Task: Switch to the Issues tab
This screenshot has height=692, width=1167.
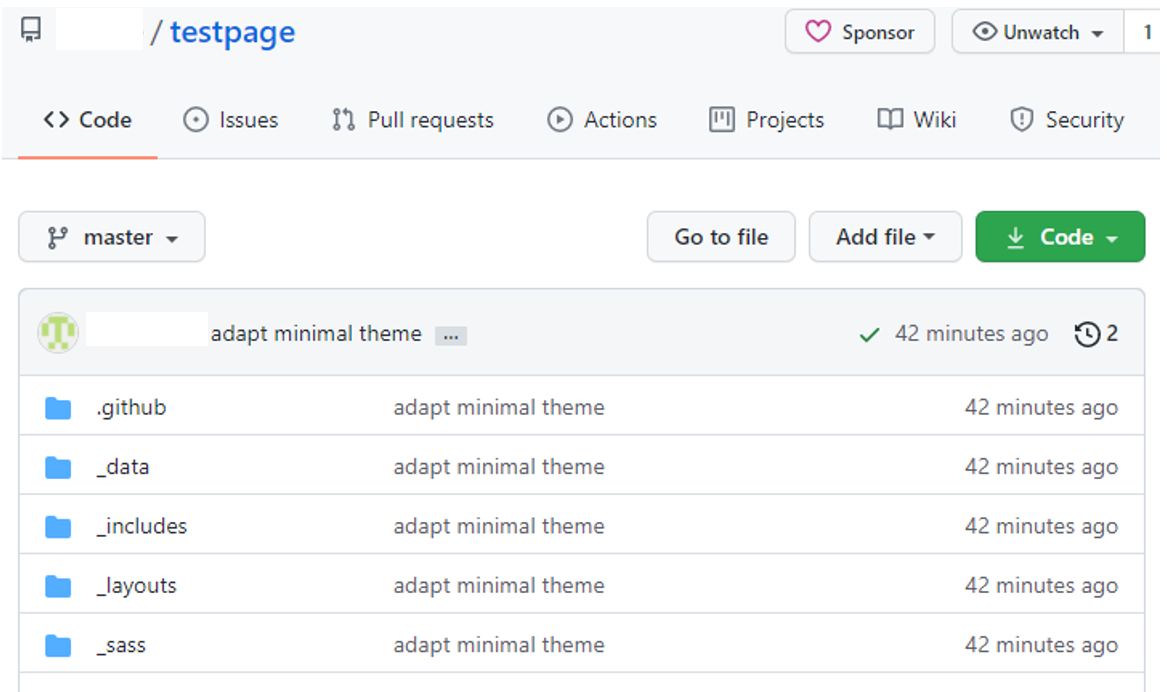Action: click(231, 120)
